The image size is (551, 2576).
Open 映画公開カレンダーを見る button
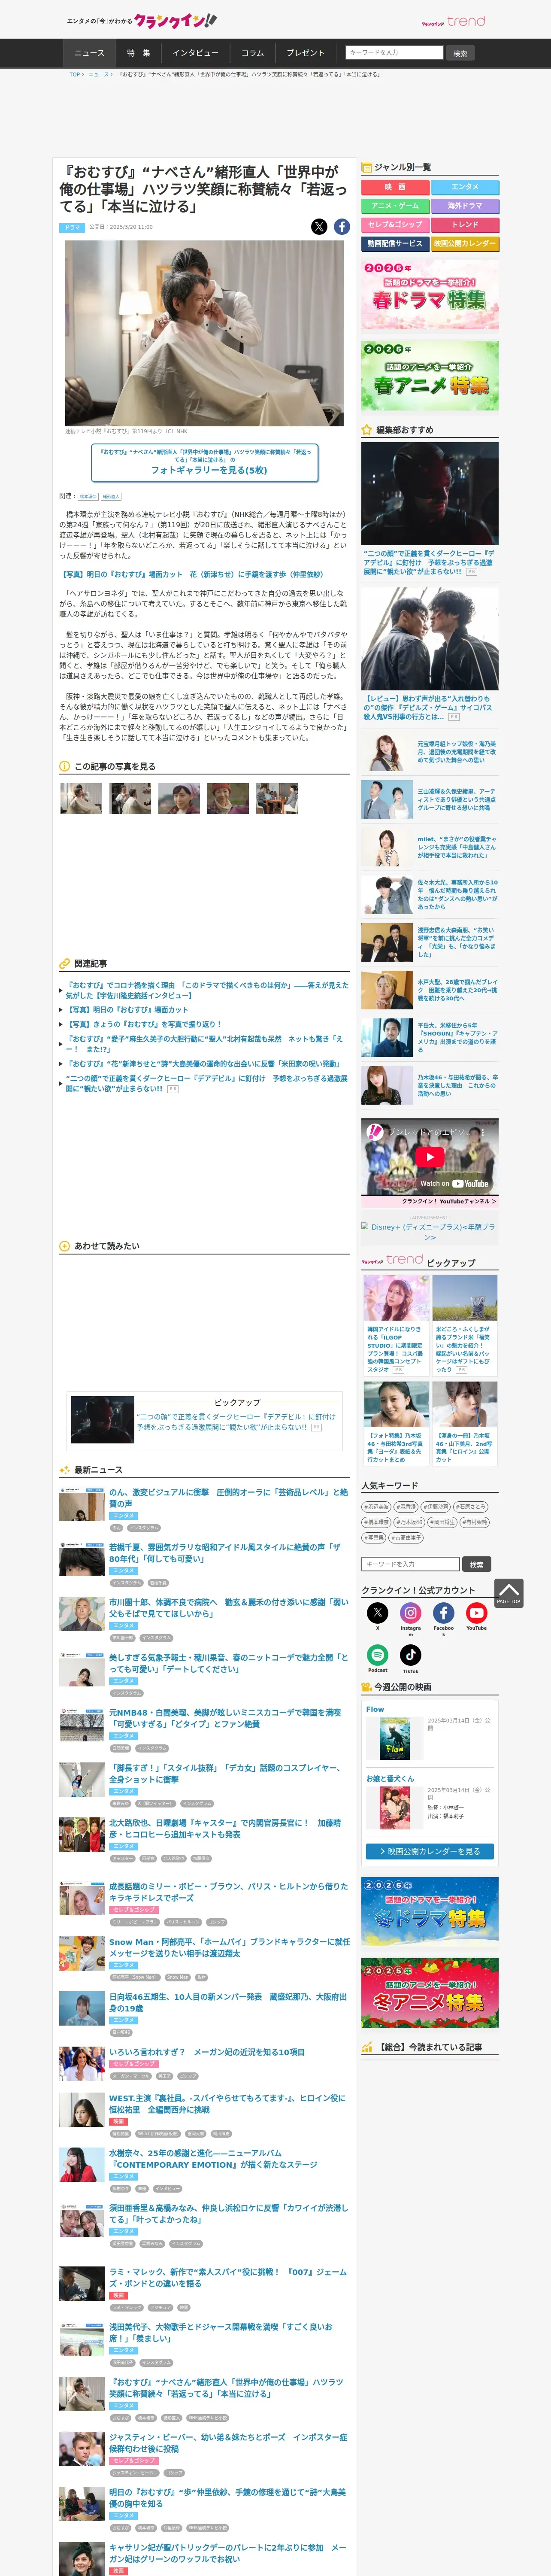pos(430,1851)
